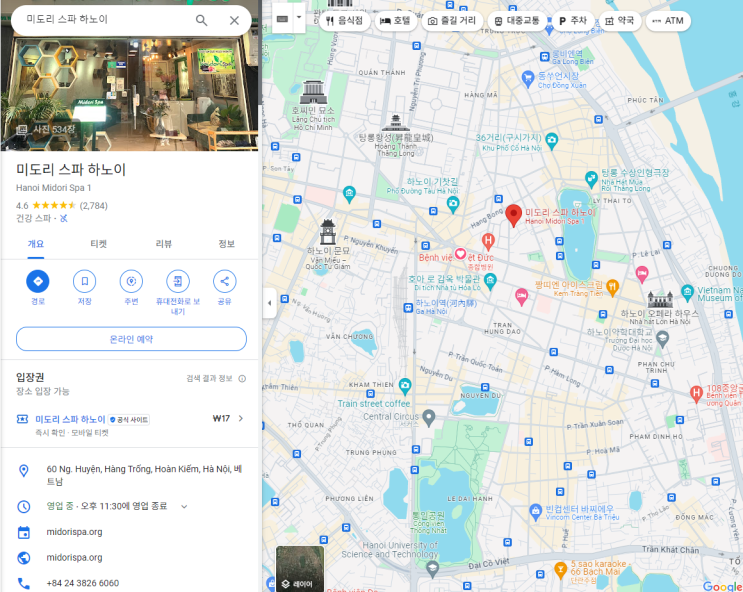This screenshot has width=743, height=592.
Task: Click the 탕롱황성 citadel landmark icon
Action: tap(396, 122)
